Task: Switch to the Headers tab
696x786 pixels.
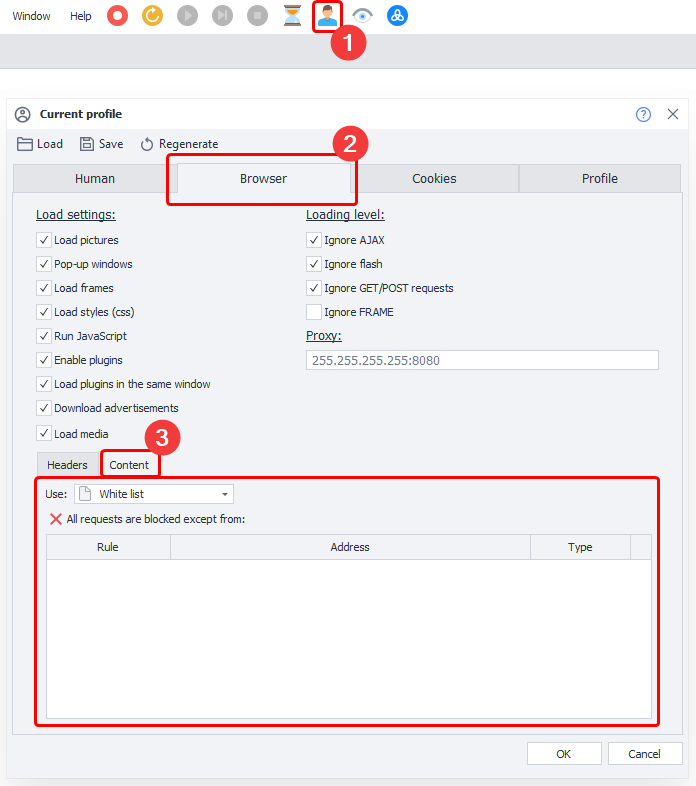Action: click(67, 465)
